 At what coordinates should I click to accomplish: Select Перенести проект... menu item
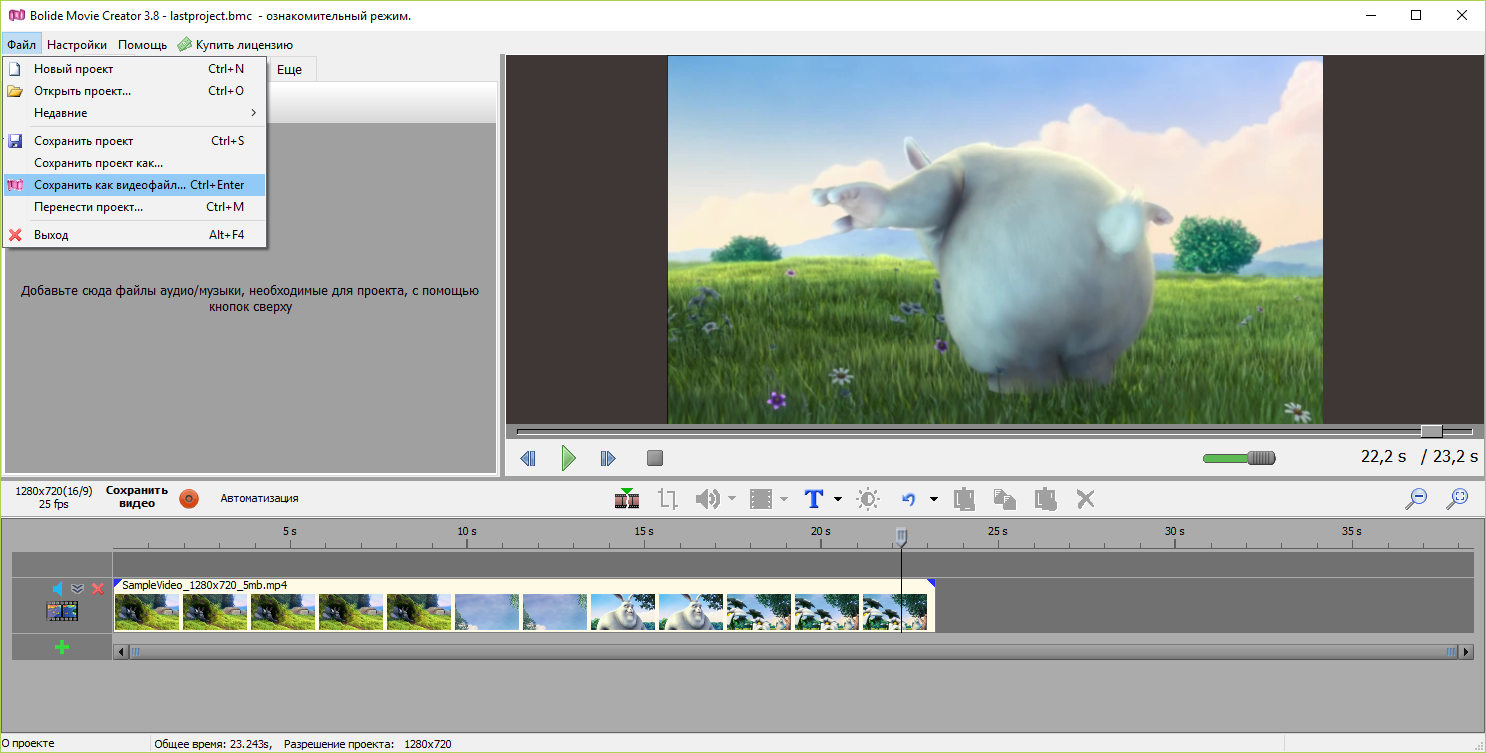point(134,207)
